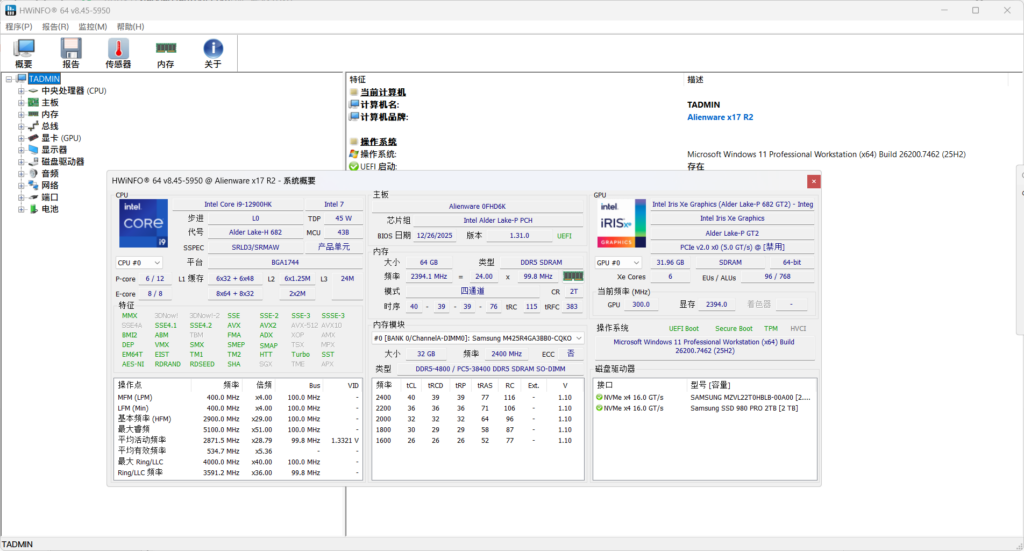Click the Alienware 0FHD6K motherboard field

point(477,206)
